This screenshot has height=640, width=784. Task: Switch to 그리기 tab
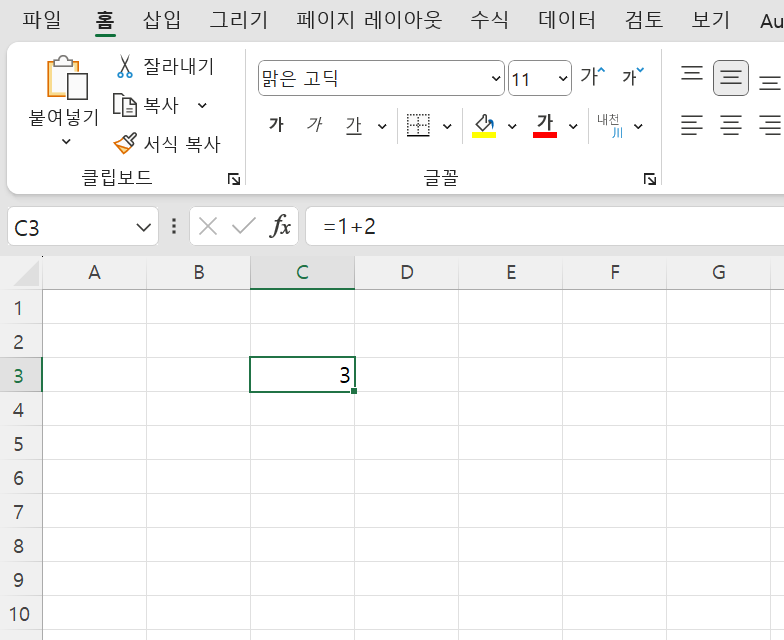click(x=238, y=20)
